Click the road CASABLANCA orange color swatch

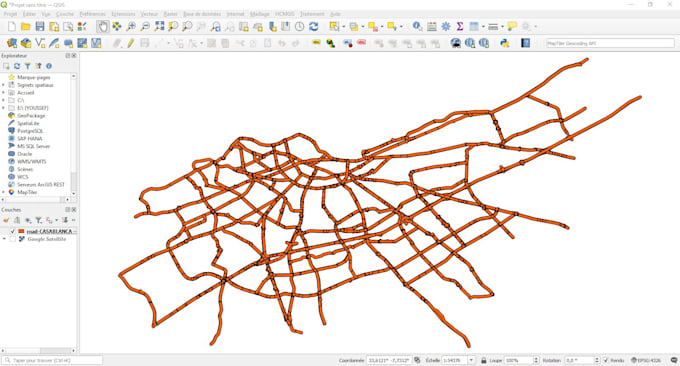(21, 232)
